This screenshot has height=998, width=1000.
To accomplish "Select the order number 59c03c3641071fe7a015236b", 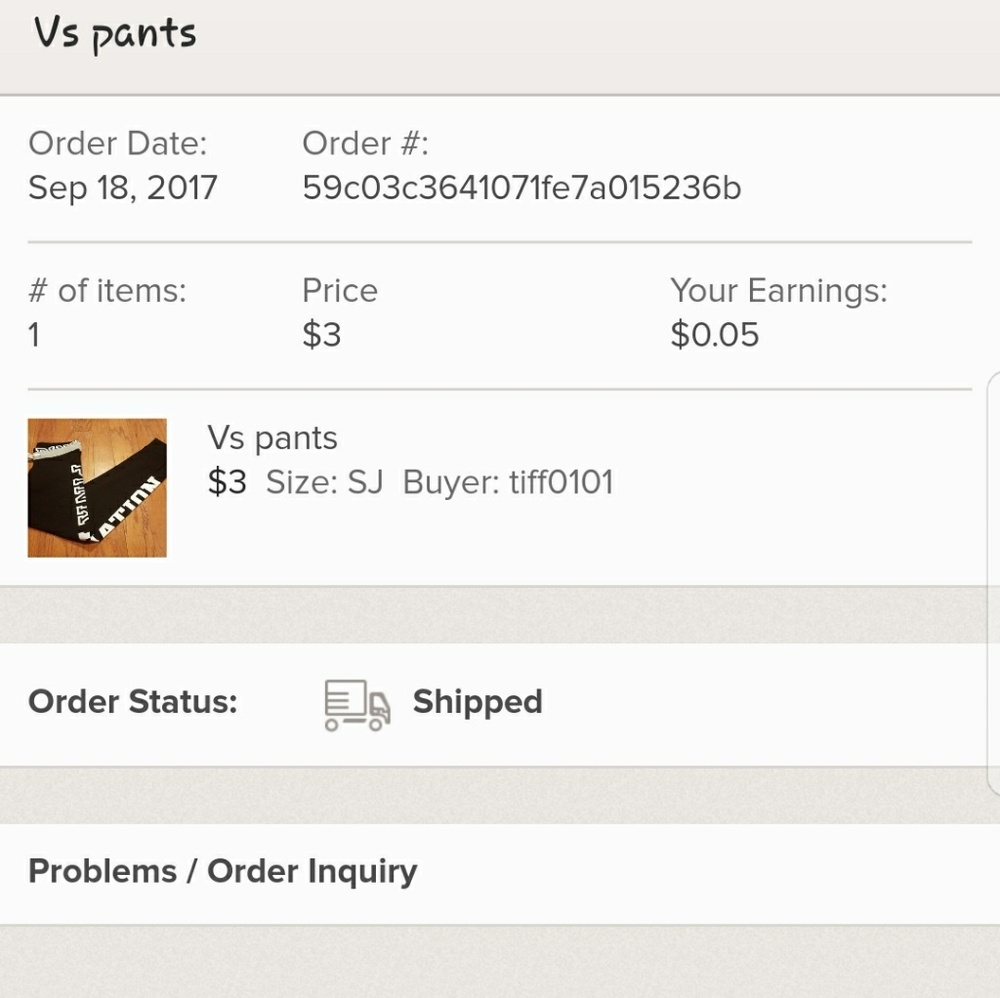I will coord(523,188).
